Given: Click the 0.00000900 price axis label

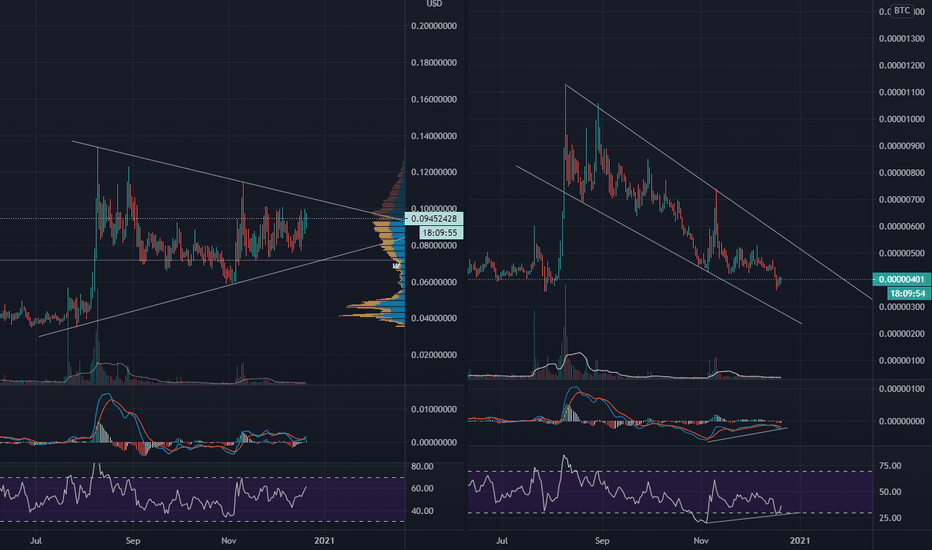Looking at the screenshot, I should 902,146.
